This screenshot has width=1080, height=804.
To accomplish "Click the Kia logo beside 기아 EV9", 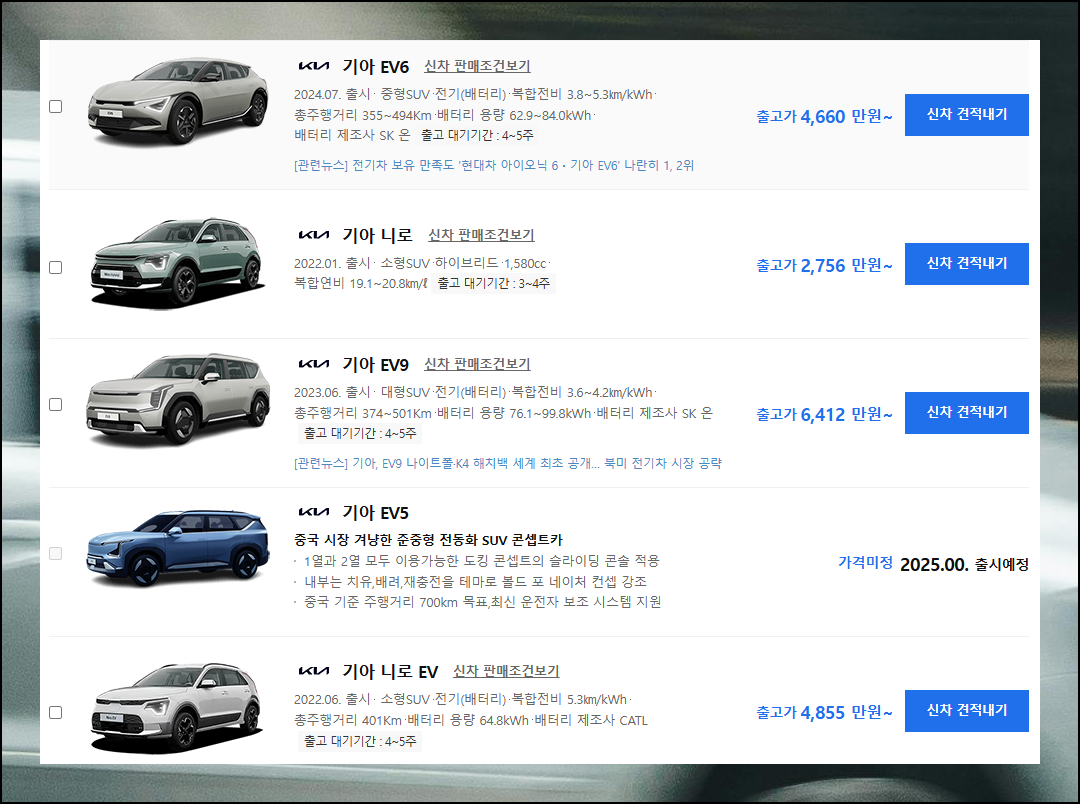I will click(x=313, y=364).
